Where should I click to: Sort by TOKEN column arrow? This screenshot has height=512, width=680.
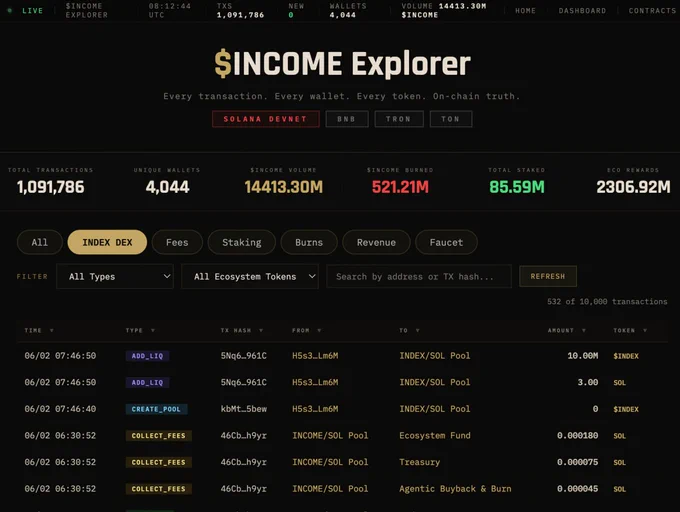pyautogui.click(x=645, y=331)
